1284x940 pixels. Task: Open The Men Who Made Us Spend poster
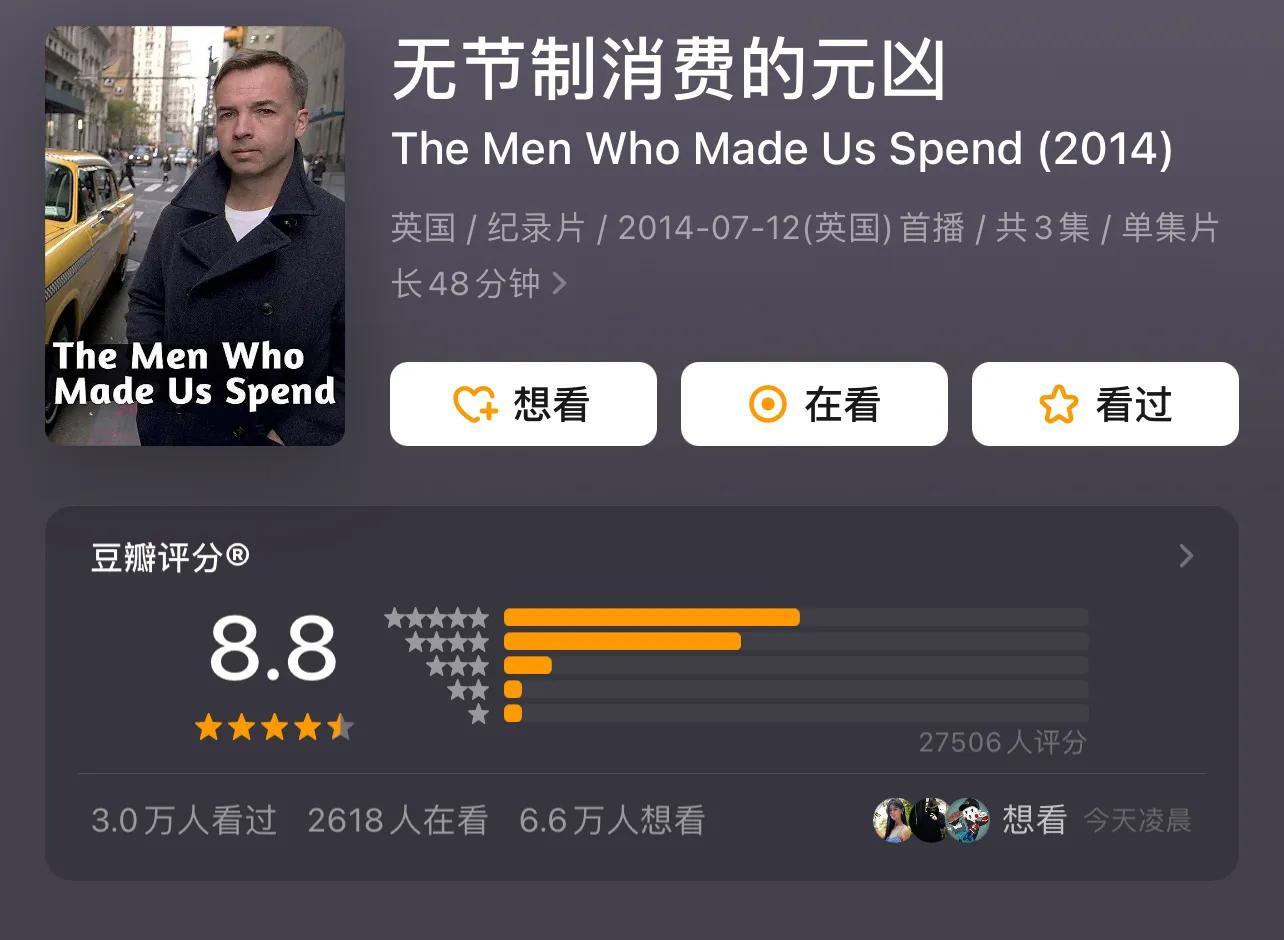click(x=195, y=236)
